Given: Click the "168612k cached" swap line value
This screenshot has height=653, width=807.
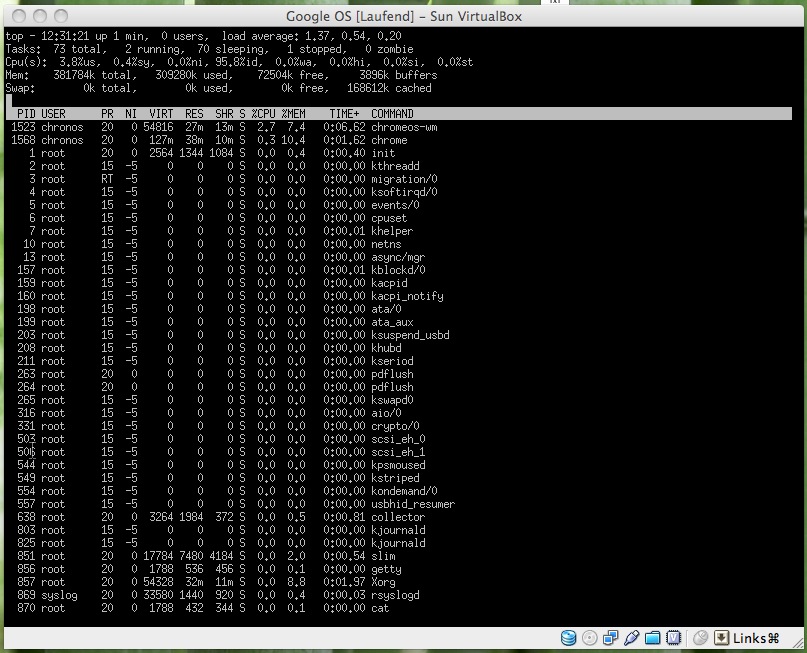Looking at the screenshot, I should pyautogui.click(x=389, y=88).
